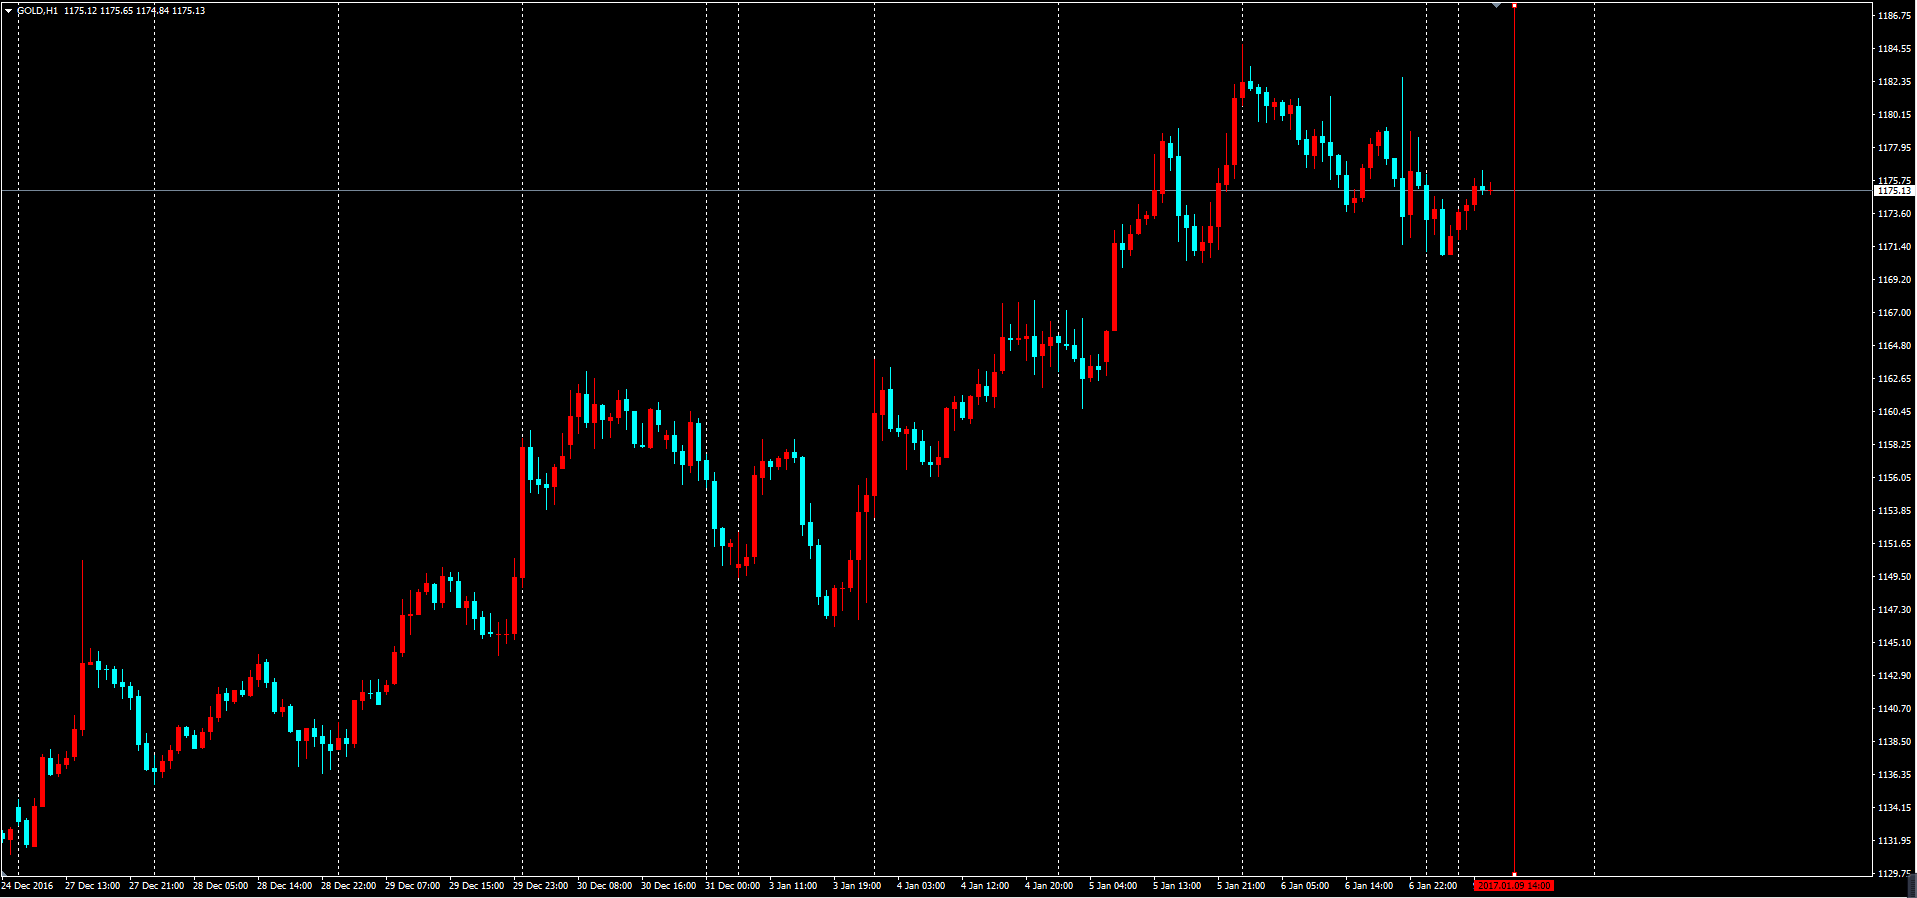This screenshot has width=1917, height=898.
Task: Select the red vertical line's top handle
Action: coord(1514,6)
